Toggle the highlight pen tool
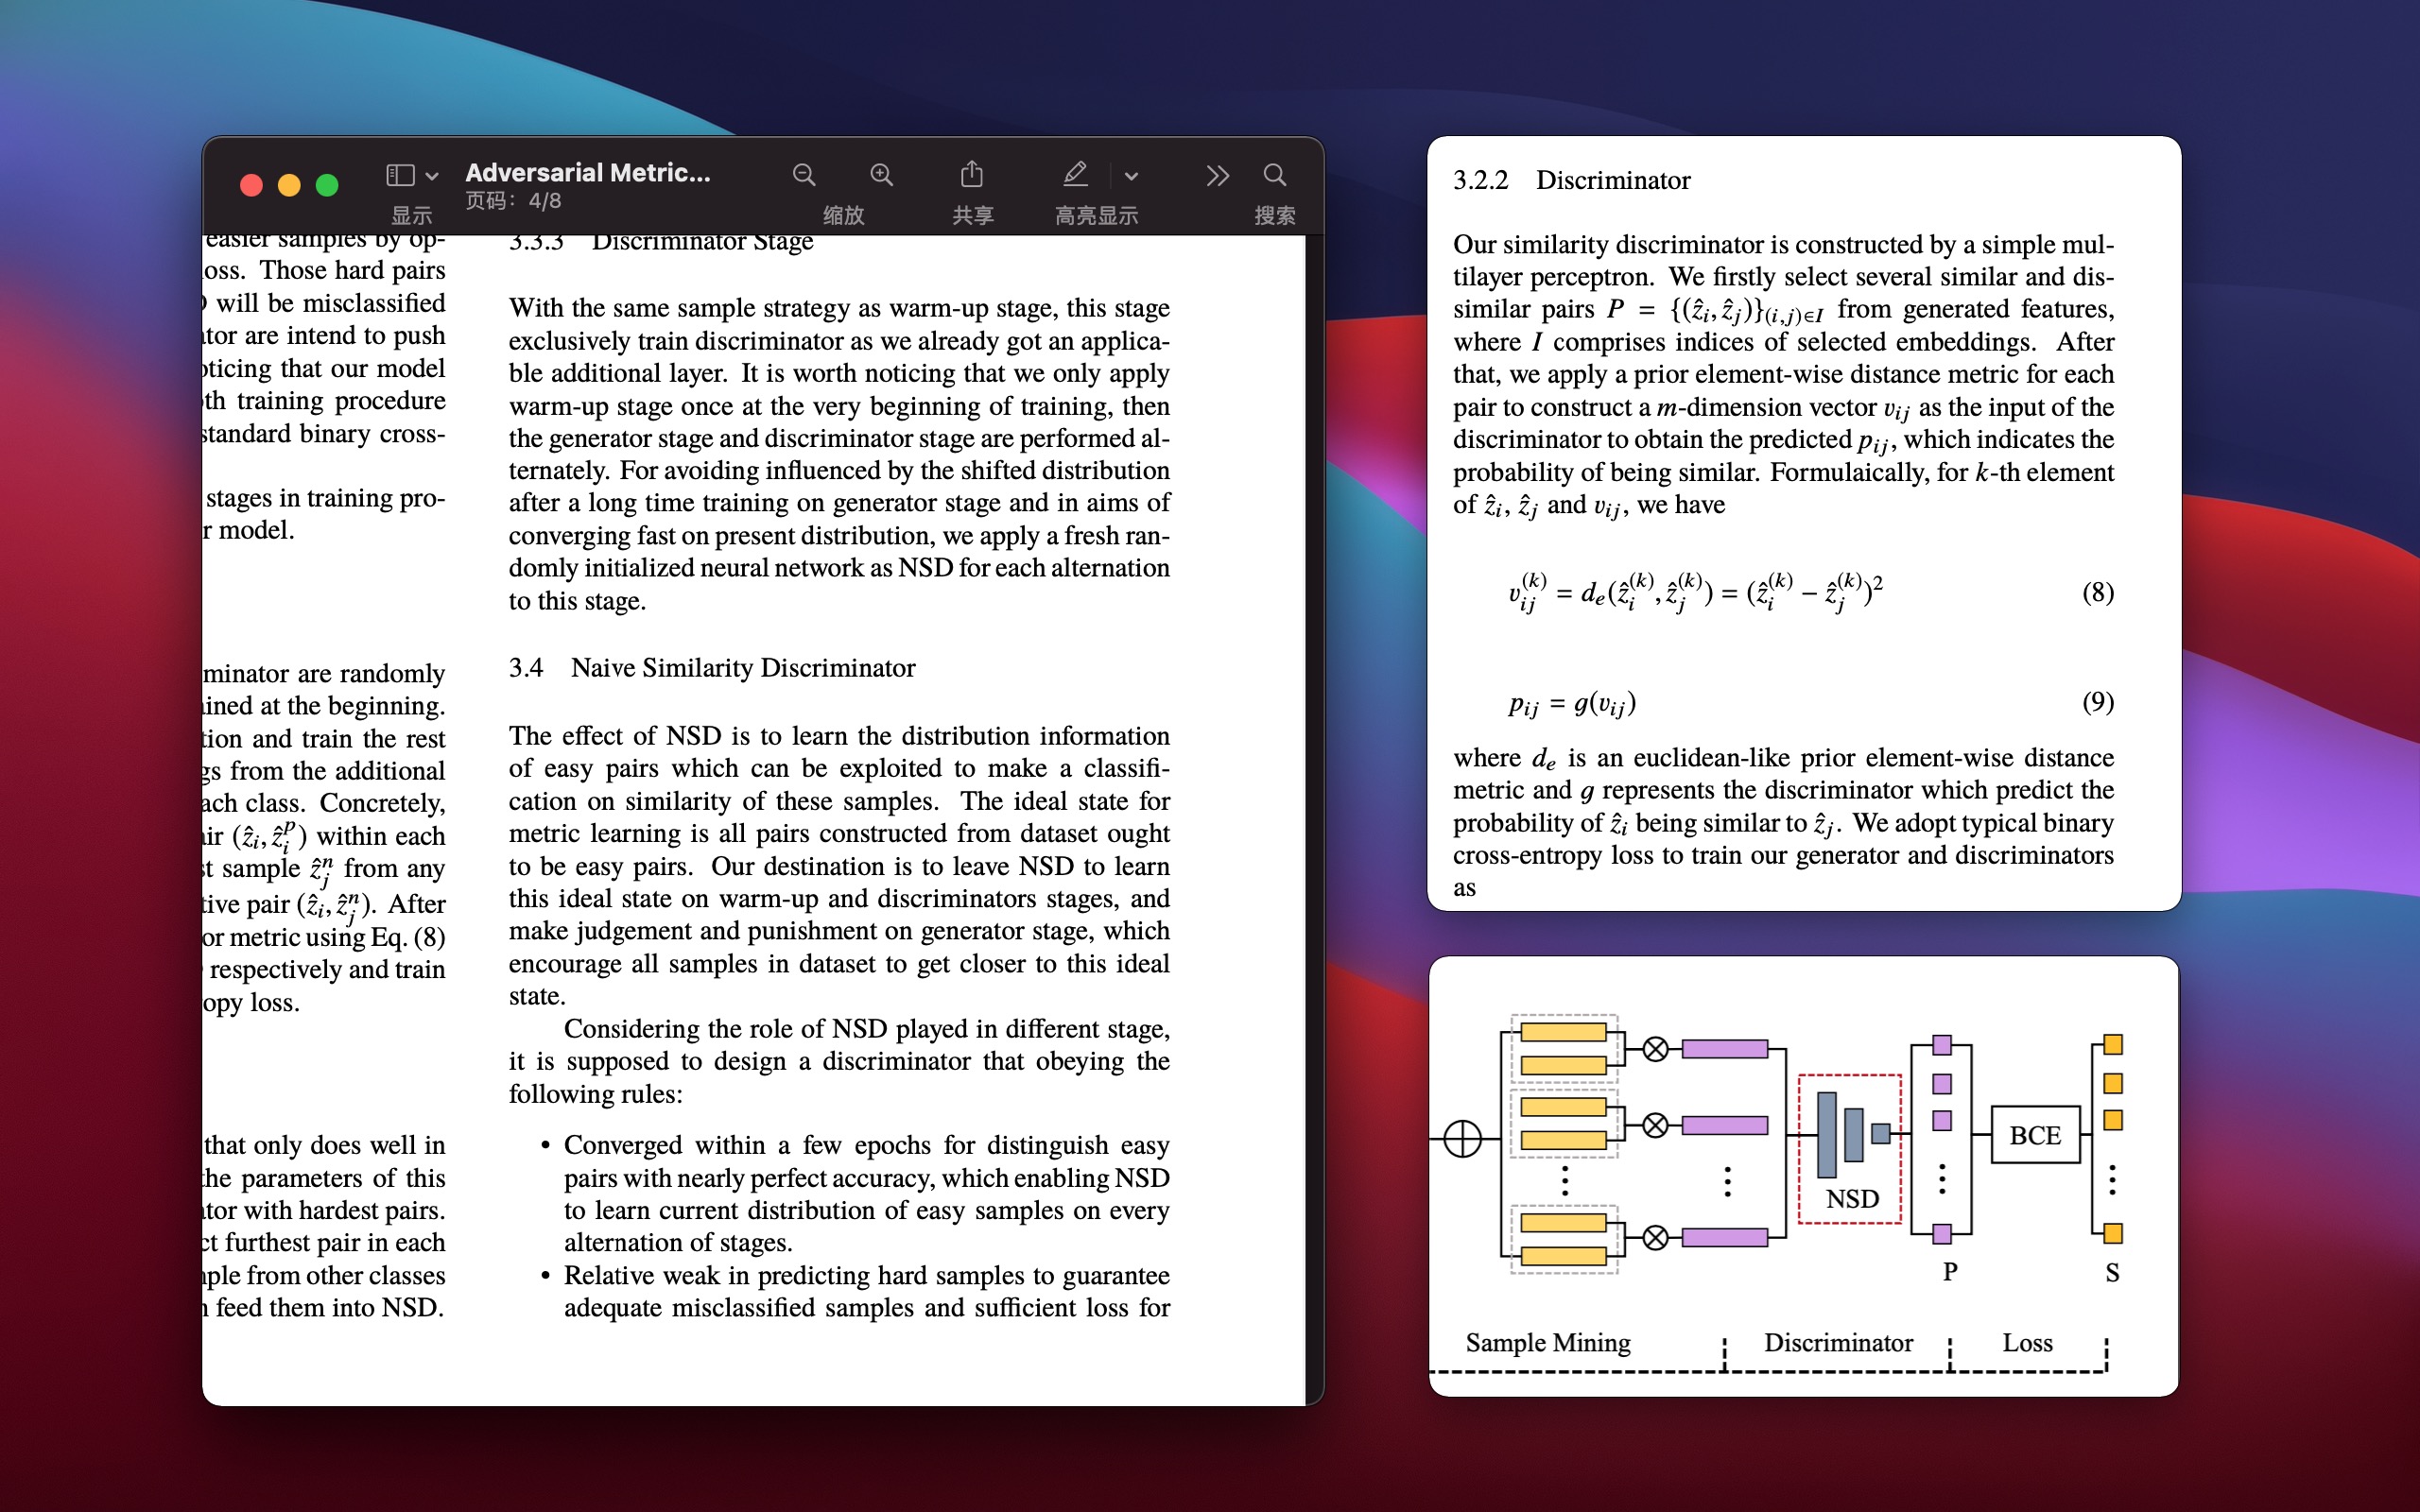 (x=1075, y=175)
